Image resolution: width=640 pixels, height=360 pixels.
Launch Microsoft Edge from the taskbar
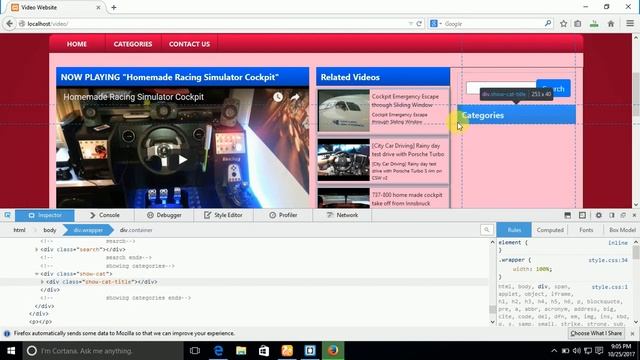[x=218, y=351]
